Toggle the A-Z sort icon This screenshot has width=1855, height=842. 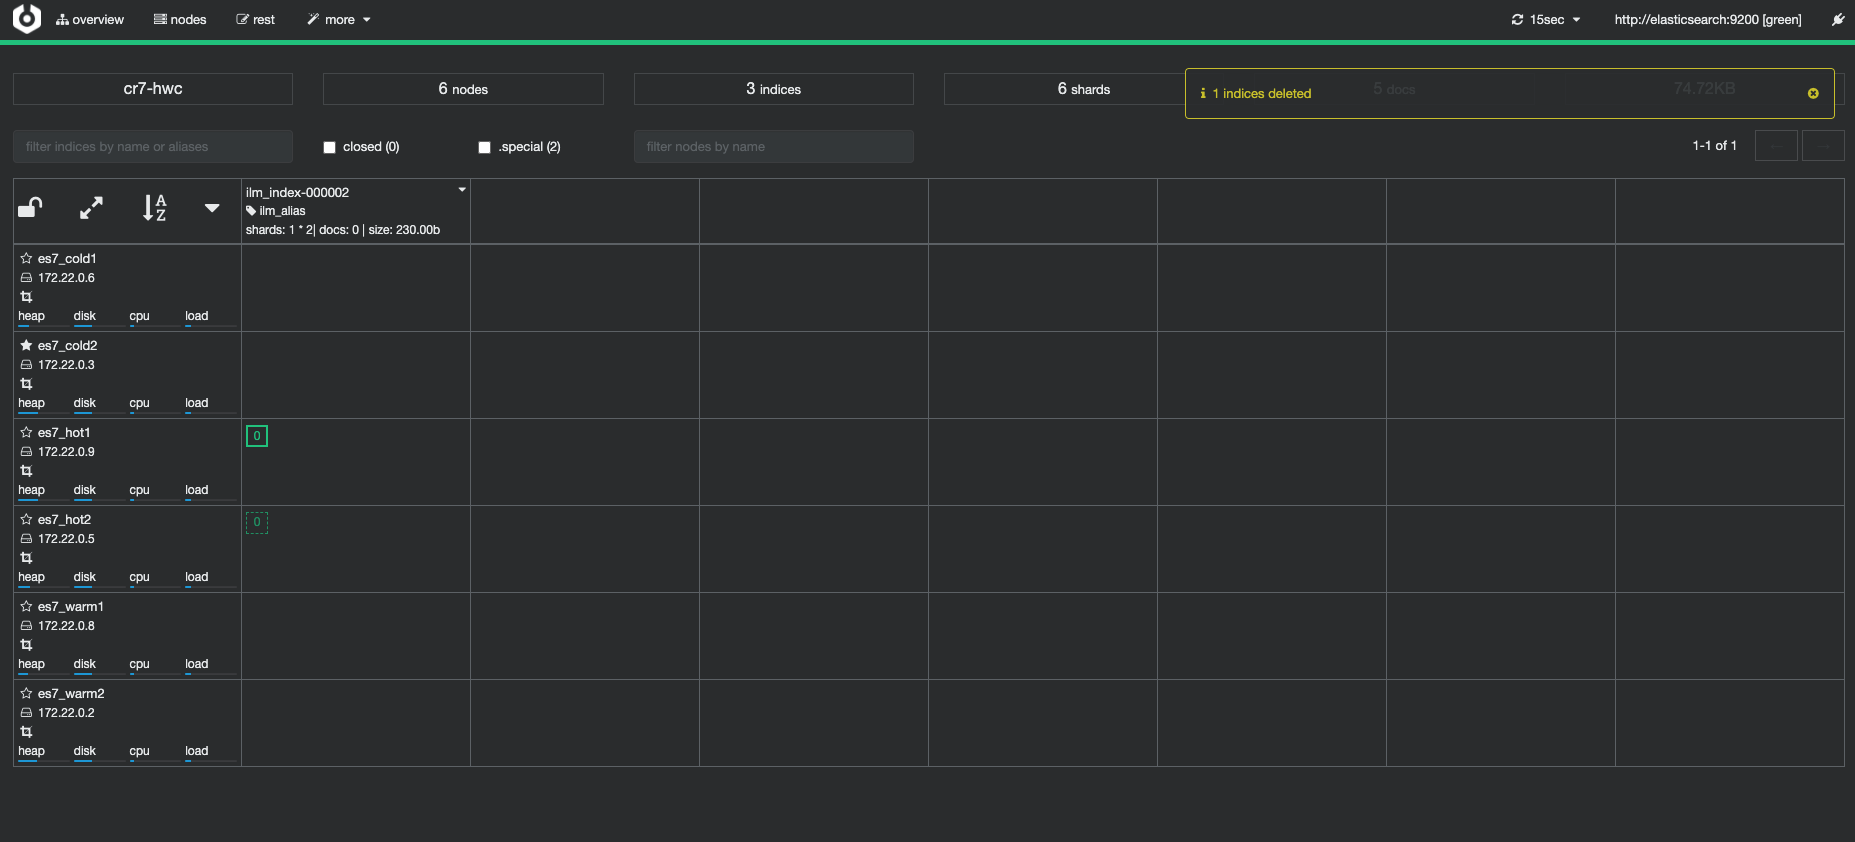point(154,208)
